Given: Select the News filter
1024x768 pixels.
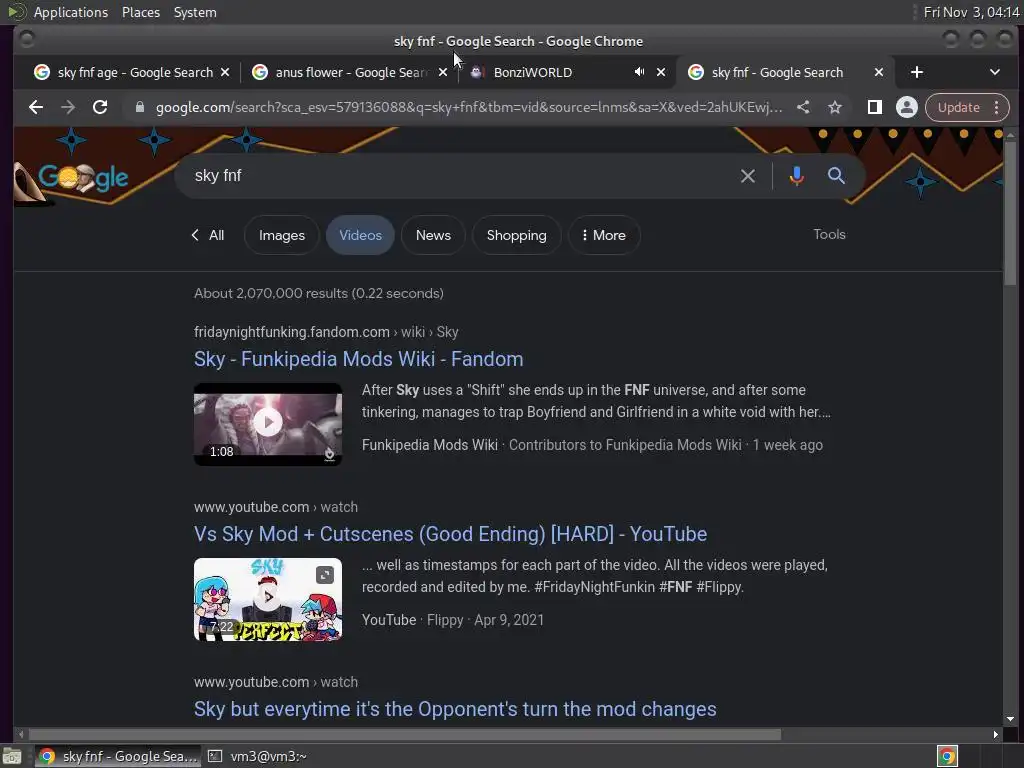Looking at the screenshot, I should (433, 235).
